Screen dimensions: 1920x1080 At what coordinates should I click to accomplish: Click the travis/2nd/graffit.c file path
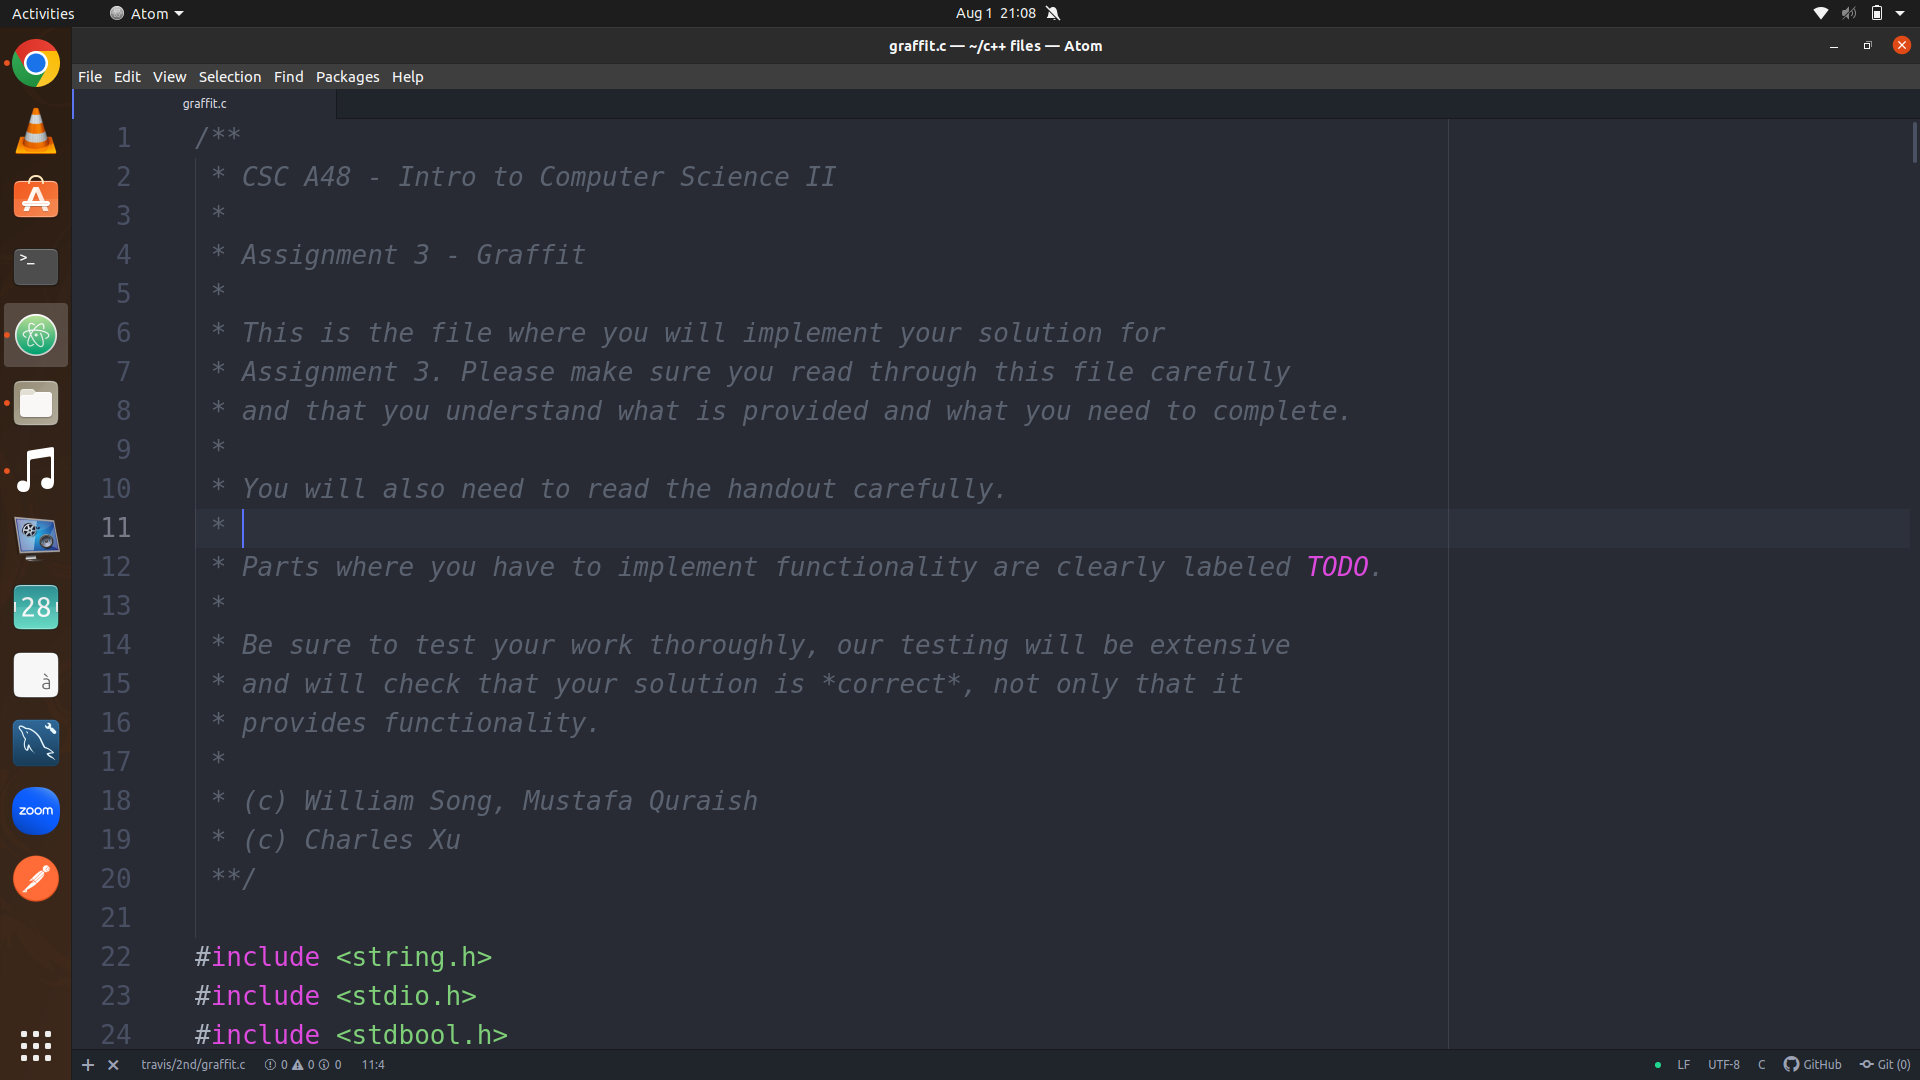point(193,1065)
